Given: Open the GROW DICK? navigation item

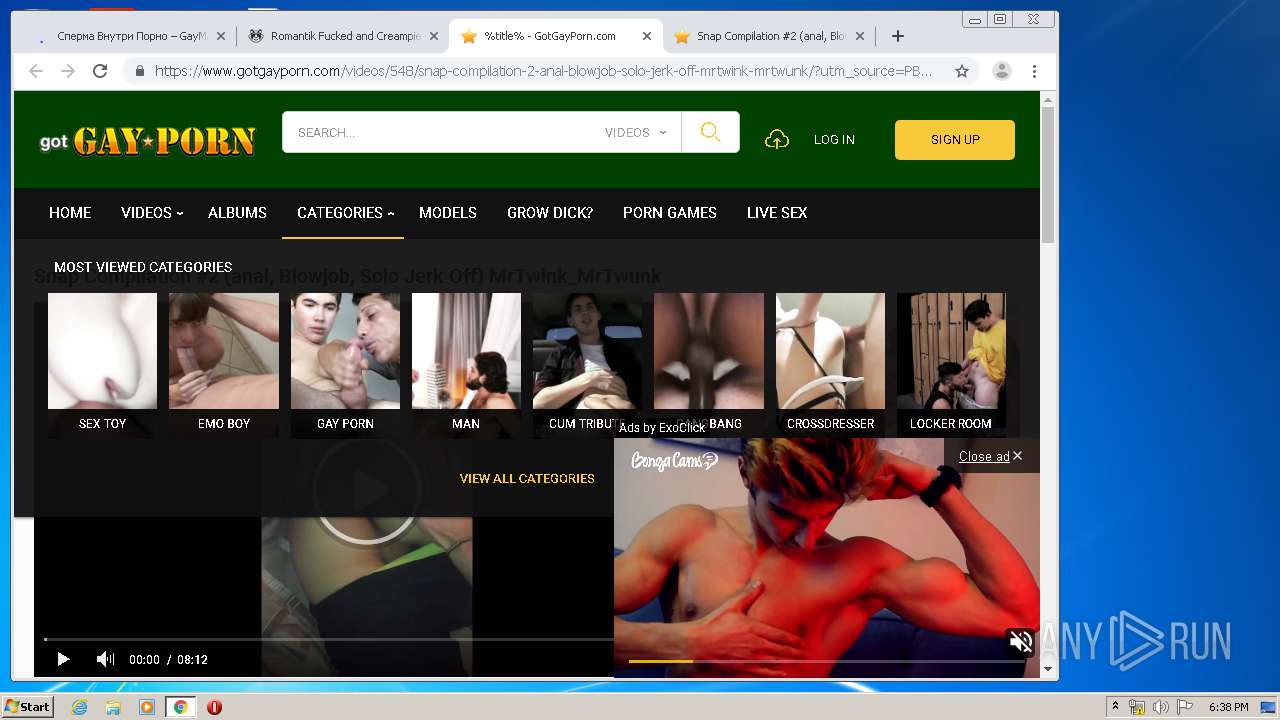Looking at the screenshot, I should (550, 213).
